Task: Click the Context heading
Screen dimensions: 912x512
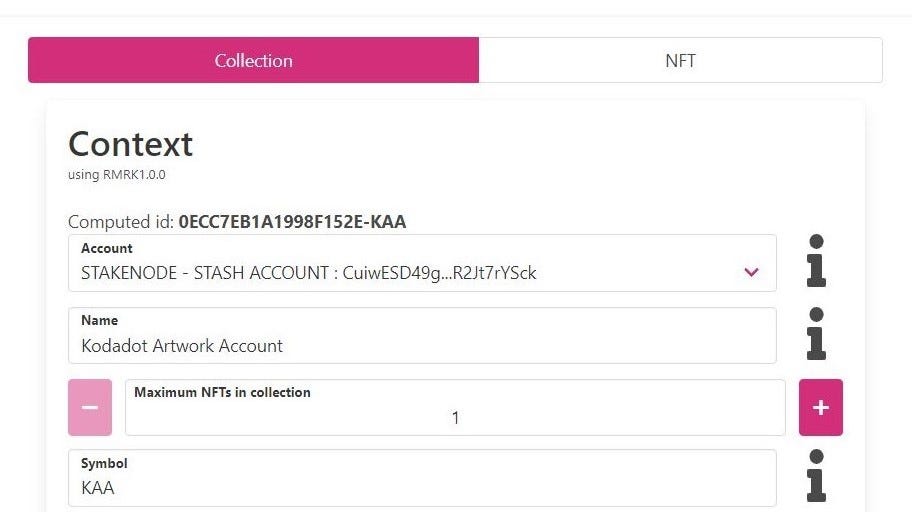Action: [130, 144]
